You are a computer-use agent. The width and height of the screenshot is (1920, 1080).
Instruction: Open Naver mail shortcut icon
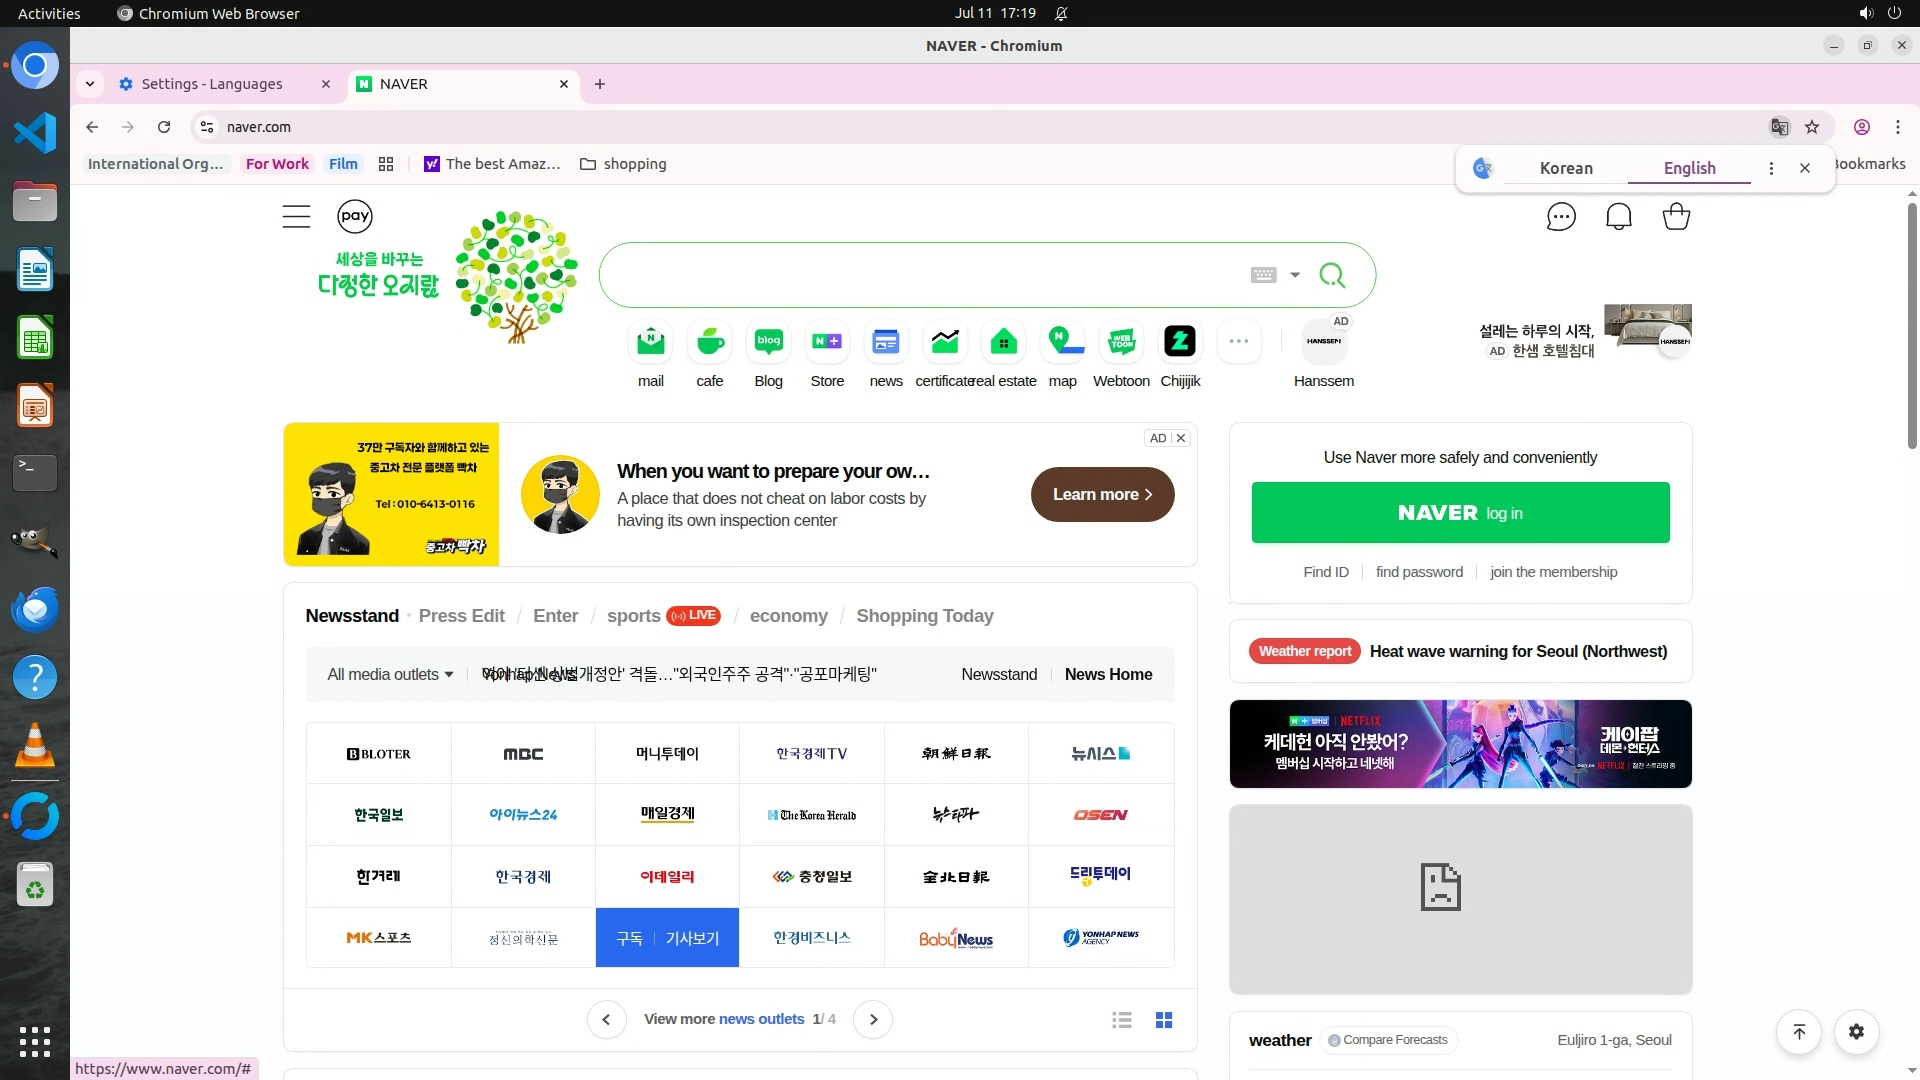click(x=651, y=342)
